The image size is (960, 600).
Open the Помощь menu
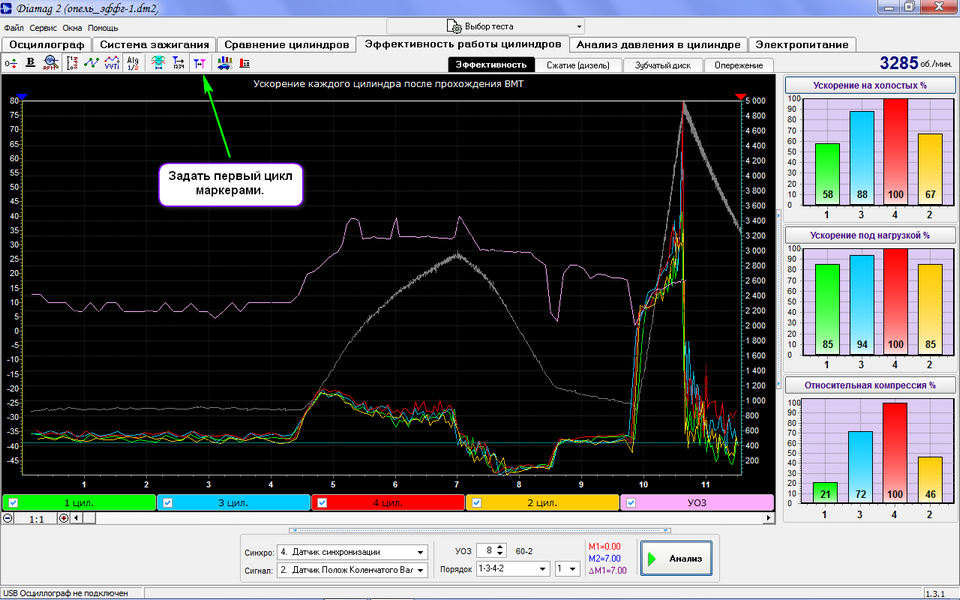(x=102, y=28)
